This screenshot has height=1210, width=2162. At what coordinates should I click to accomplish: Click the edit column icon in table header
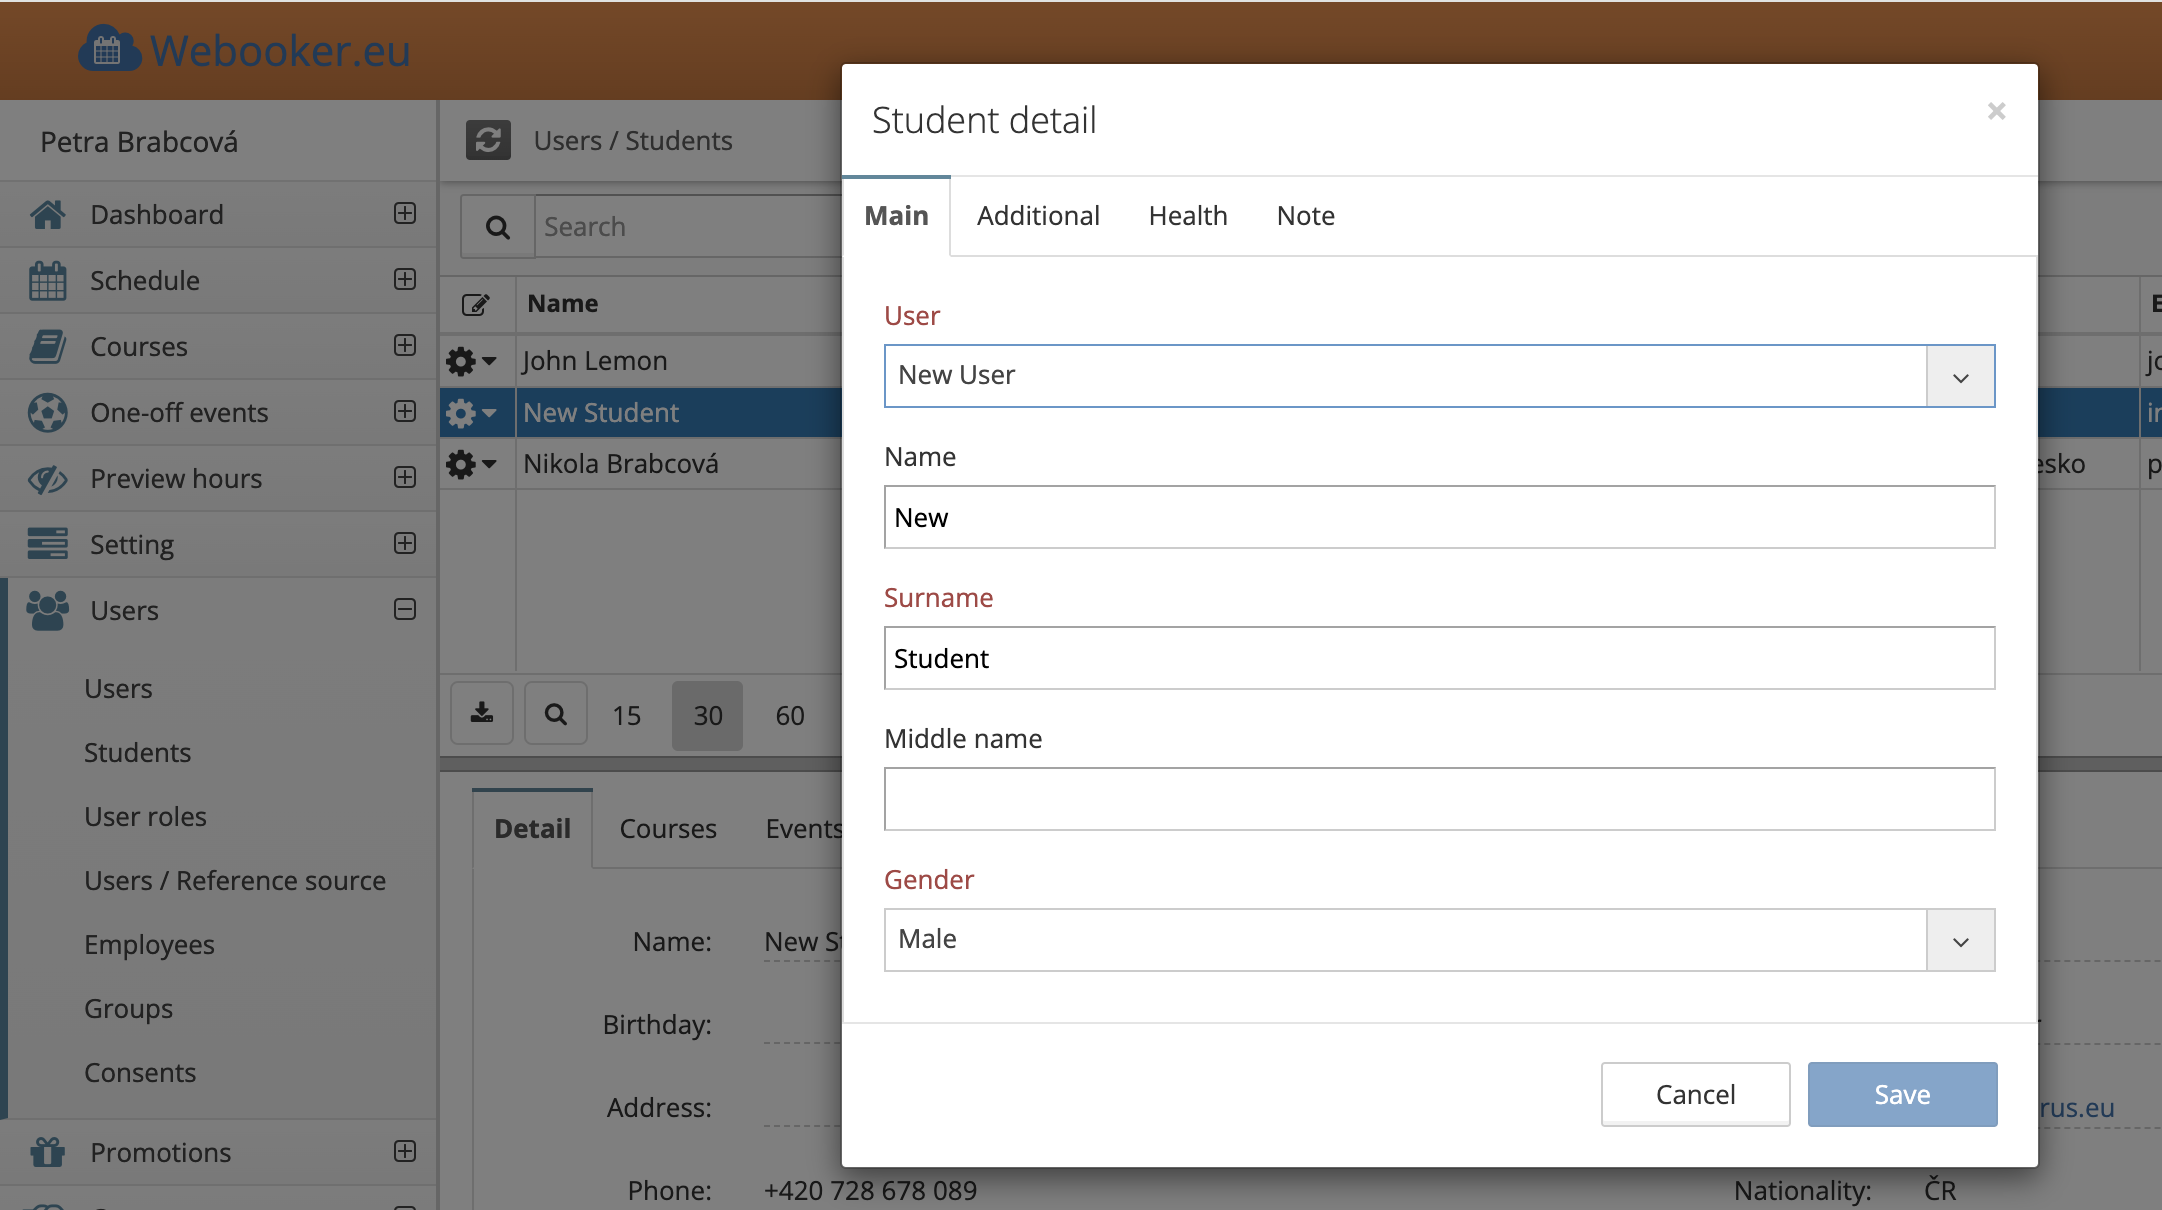tap(476, 304)
